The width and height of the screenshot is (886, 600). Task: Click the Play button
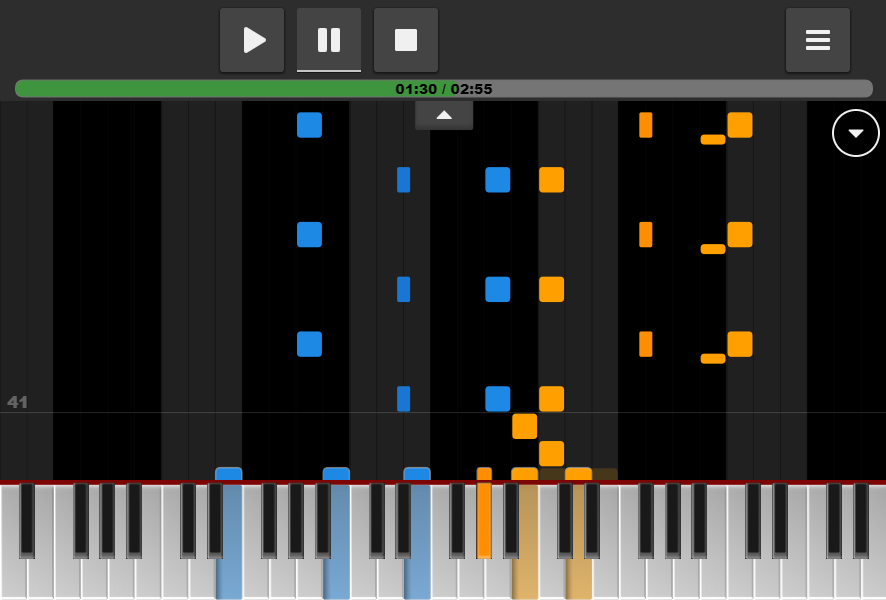point(252,40)
